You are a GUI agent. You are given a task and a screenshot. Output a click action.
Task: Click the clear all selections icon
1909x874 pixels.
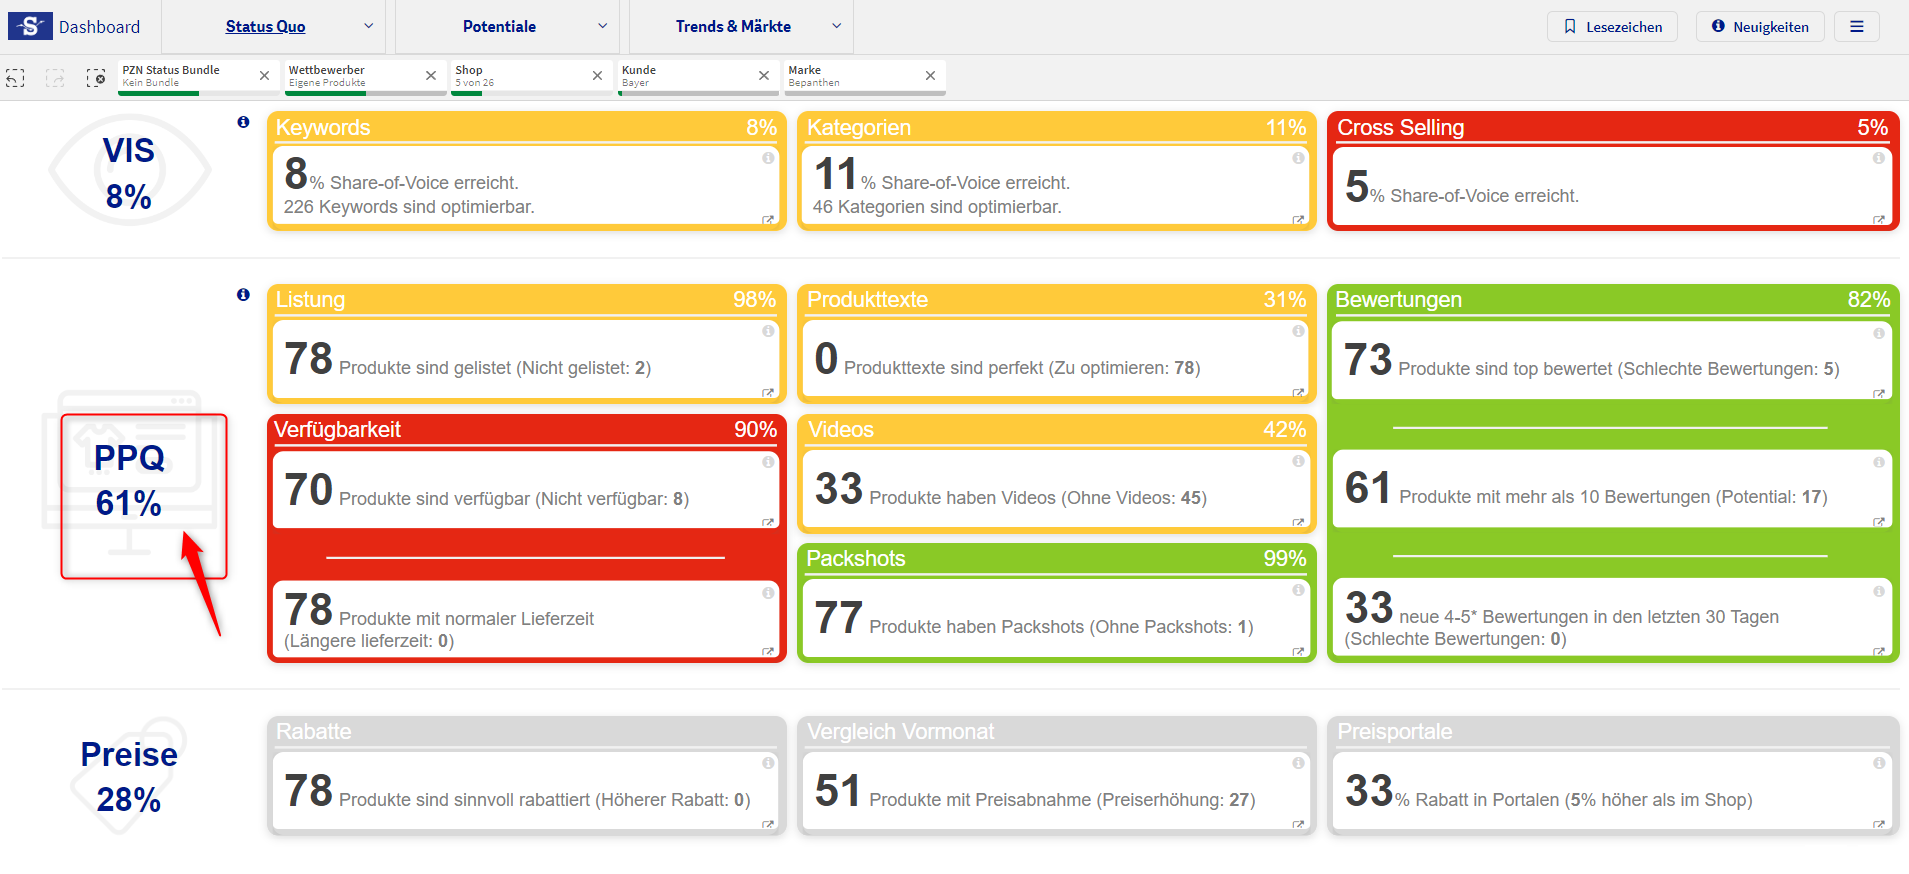96,78
